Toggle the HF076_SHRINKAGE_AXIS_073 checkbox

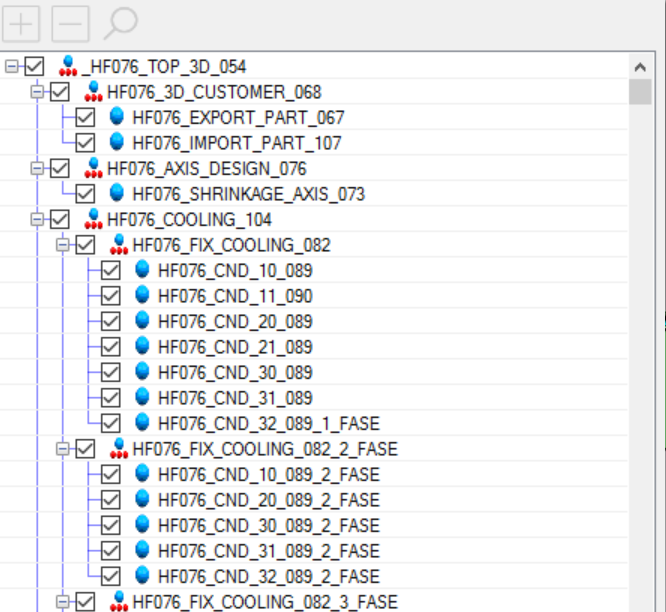(85, 194)
